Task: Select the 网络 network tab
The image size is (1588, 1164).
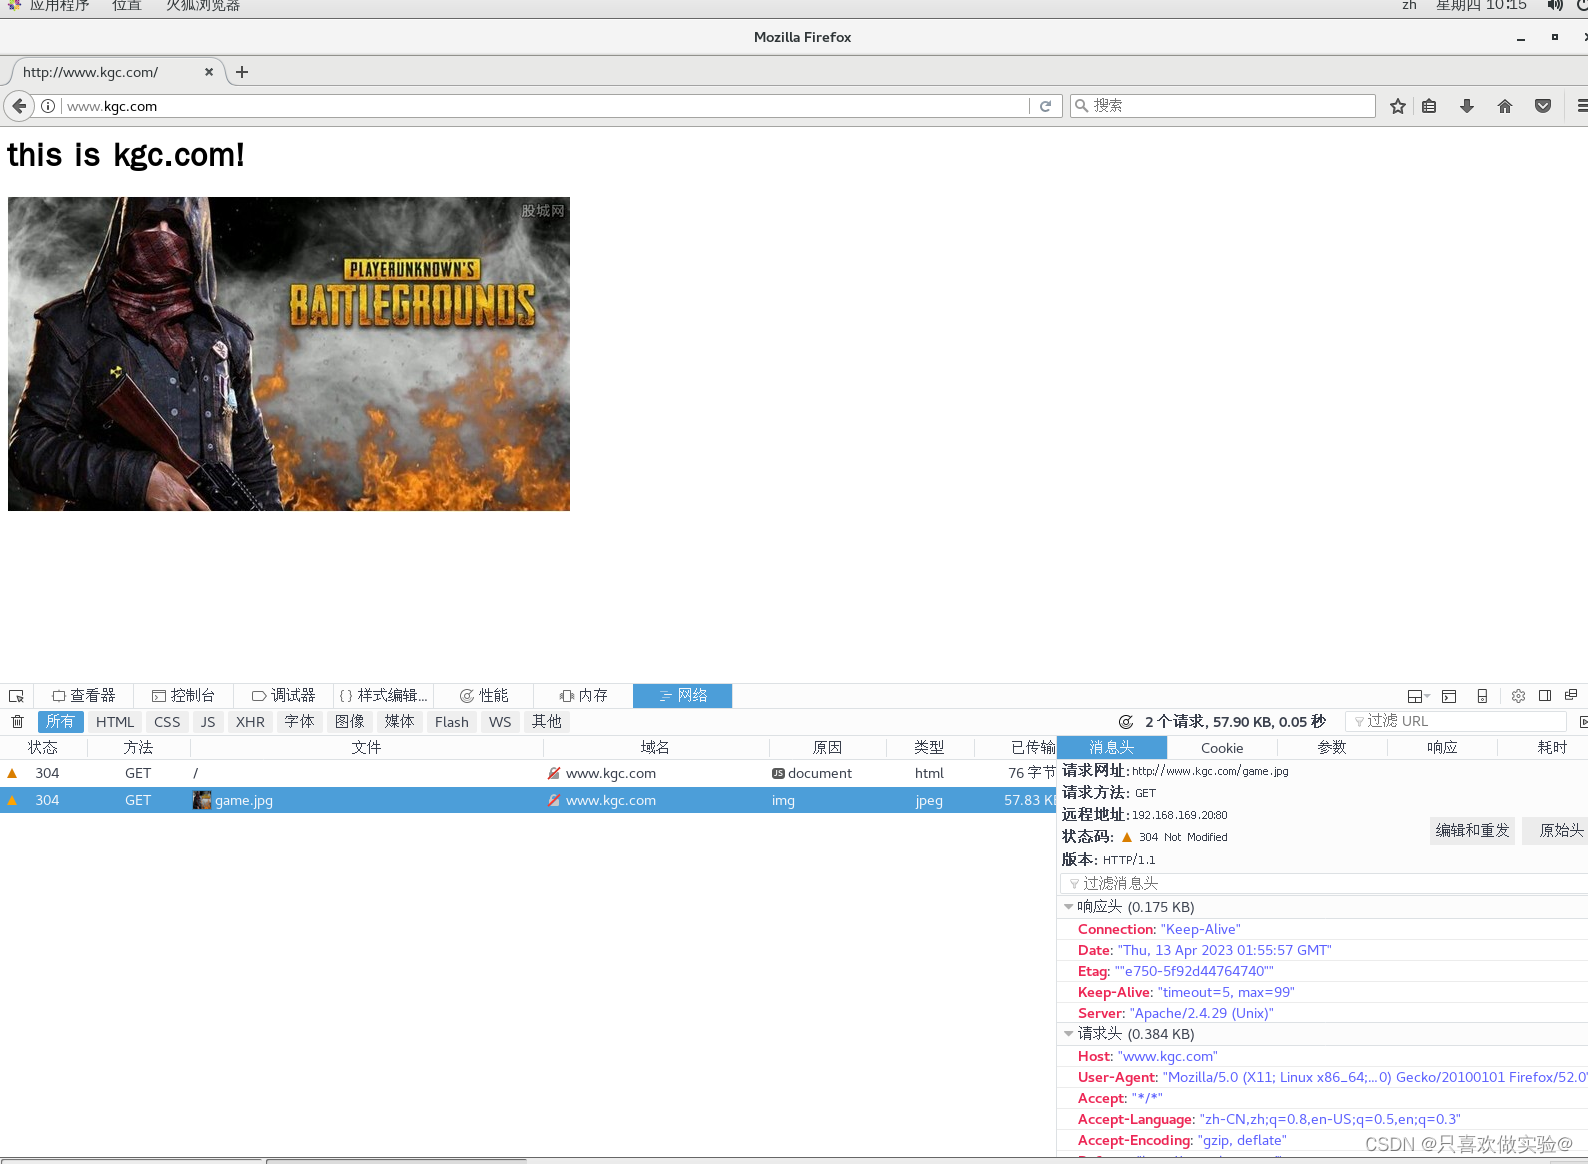Action: click(683, 696)
